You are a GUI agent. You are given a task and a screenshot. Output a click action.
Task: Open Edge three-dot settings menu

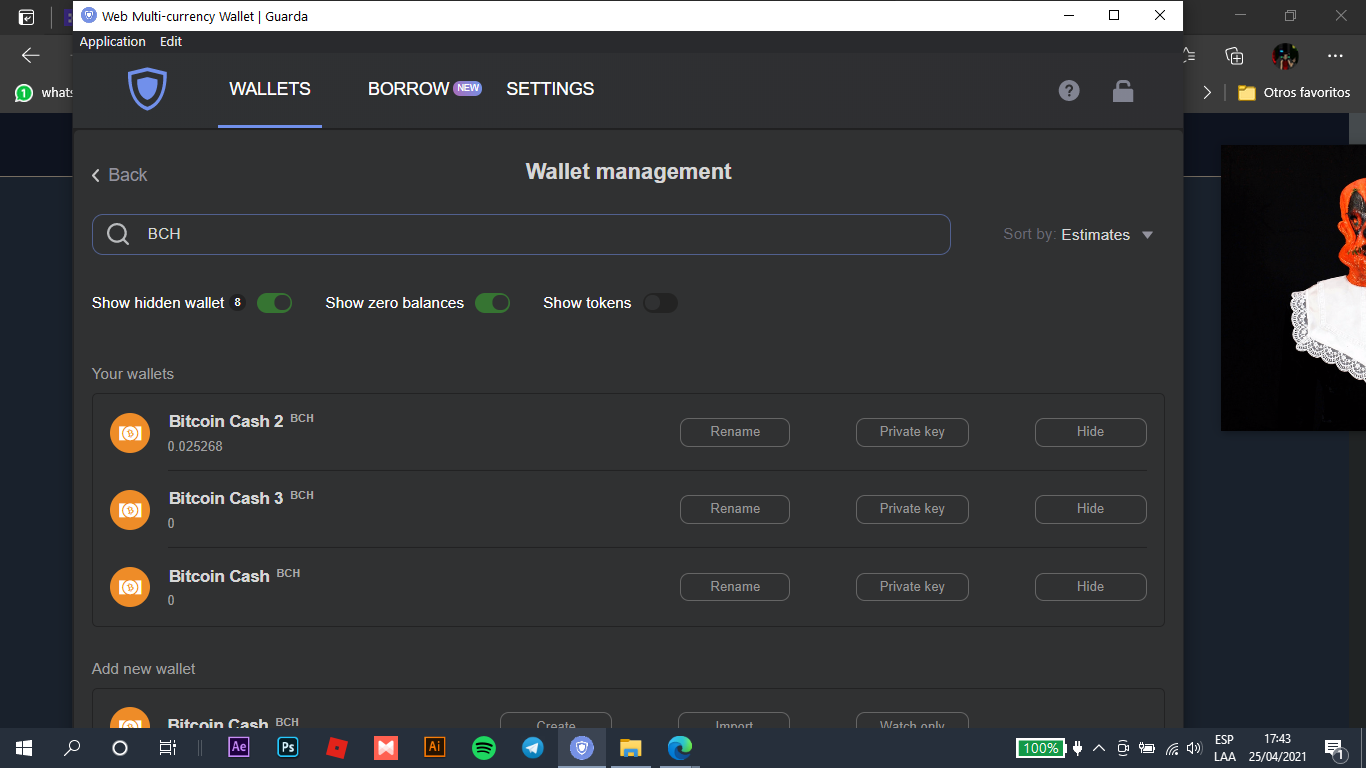point(1336,56)
